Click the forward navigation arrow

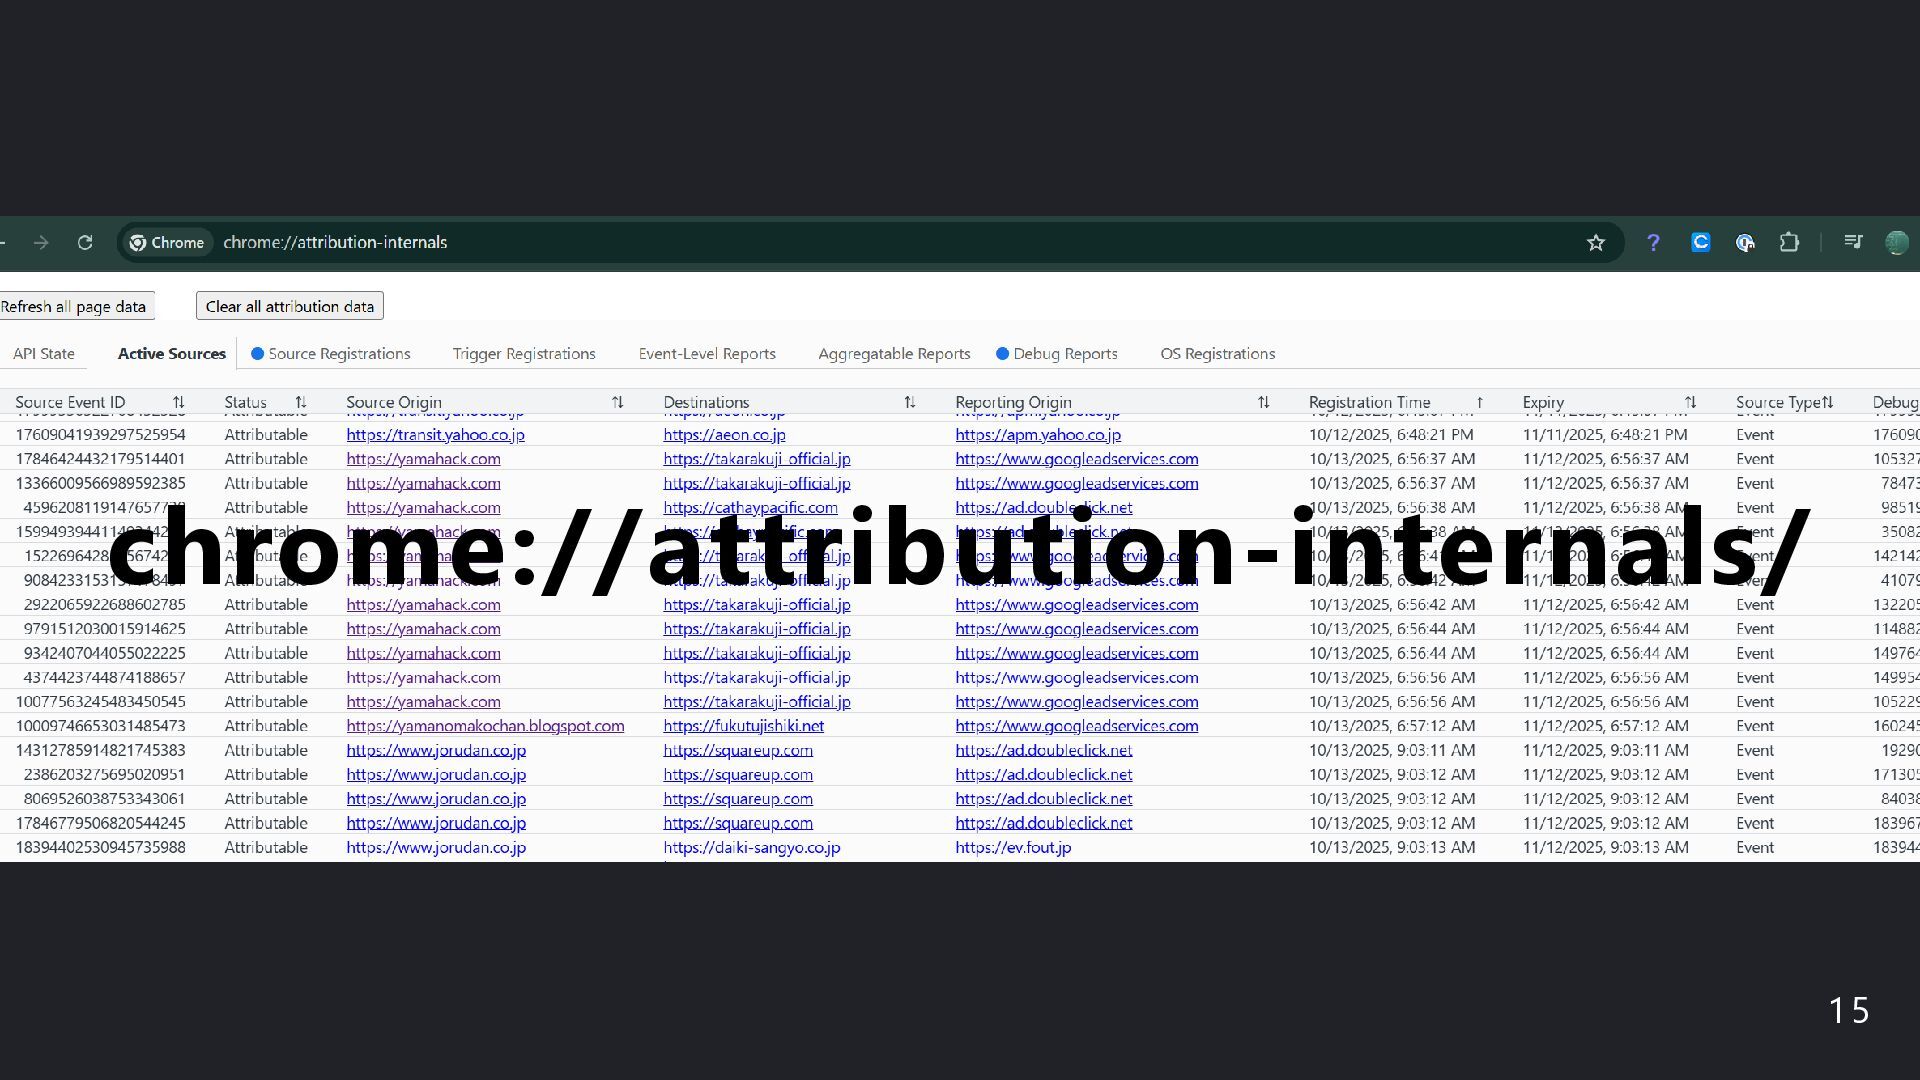click(41, 243)
